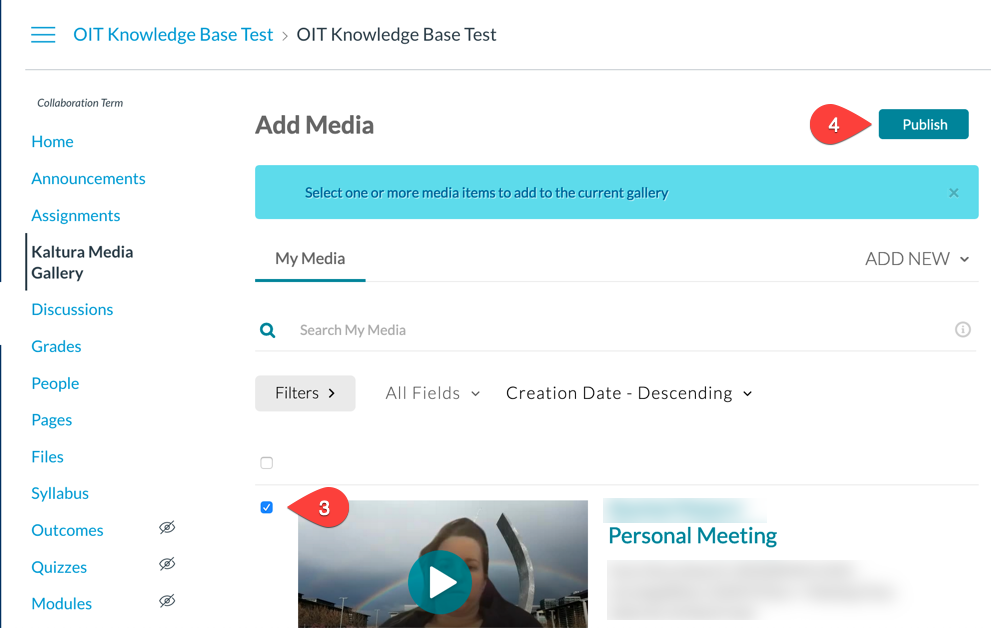Play the Personal Meeting video
991x628 pixels.
coord(440,582)
